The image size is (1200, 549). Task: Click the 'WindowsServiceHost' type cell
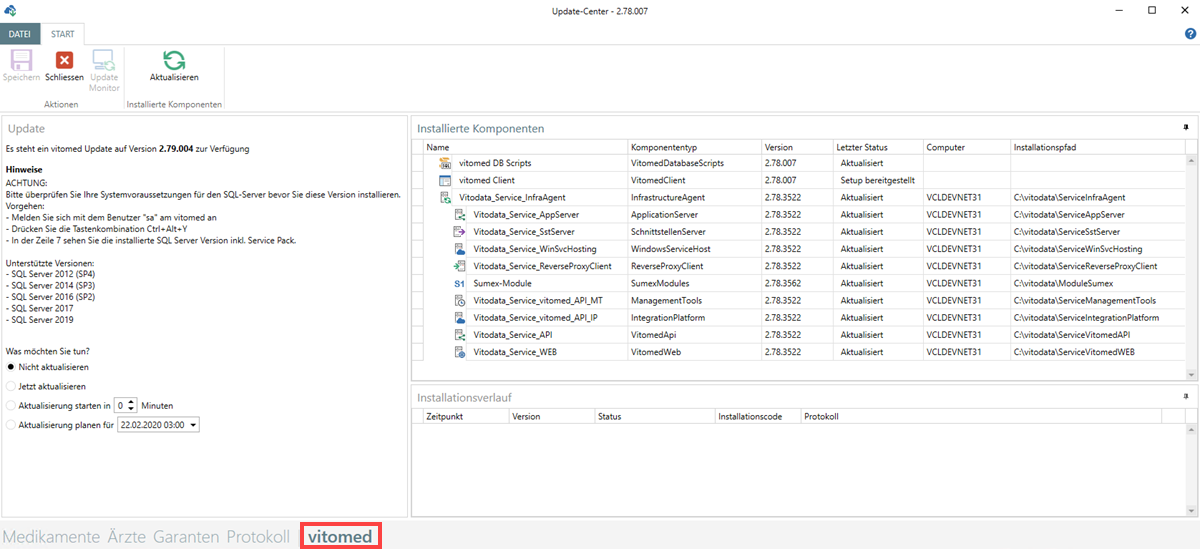694,249
